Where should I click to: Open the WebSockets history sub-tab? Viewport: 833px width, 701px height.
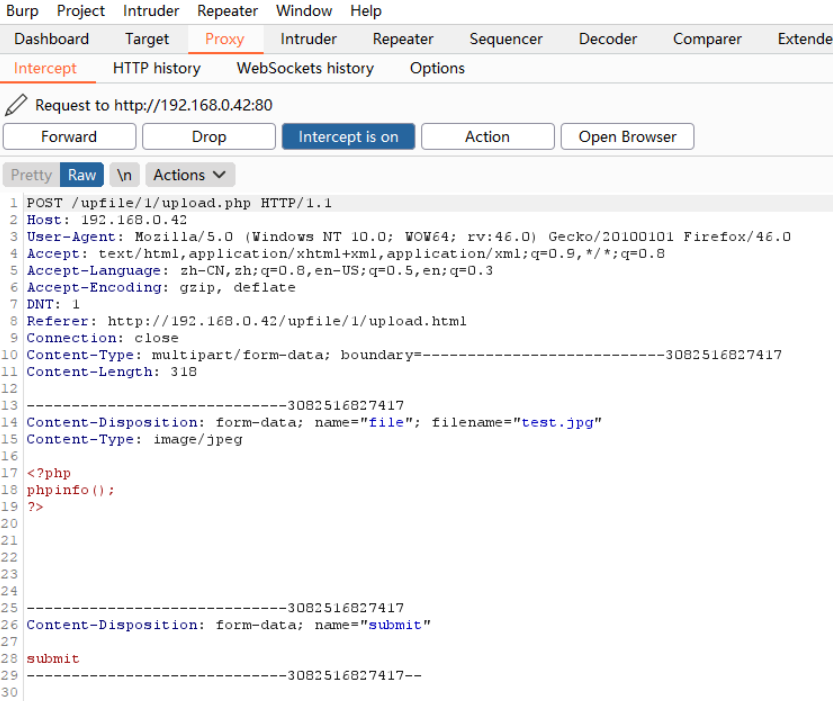tap(305, 69)
